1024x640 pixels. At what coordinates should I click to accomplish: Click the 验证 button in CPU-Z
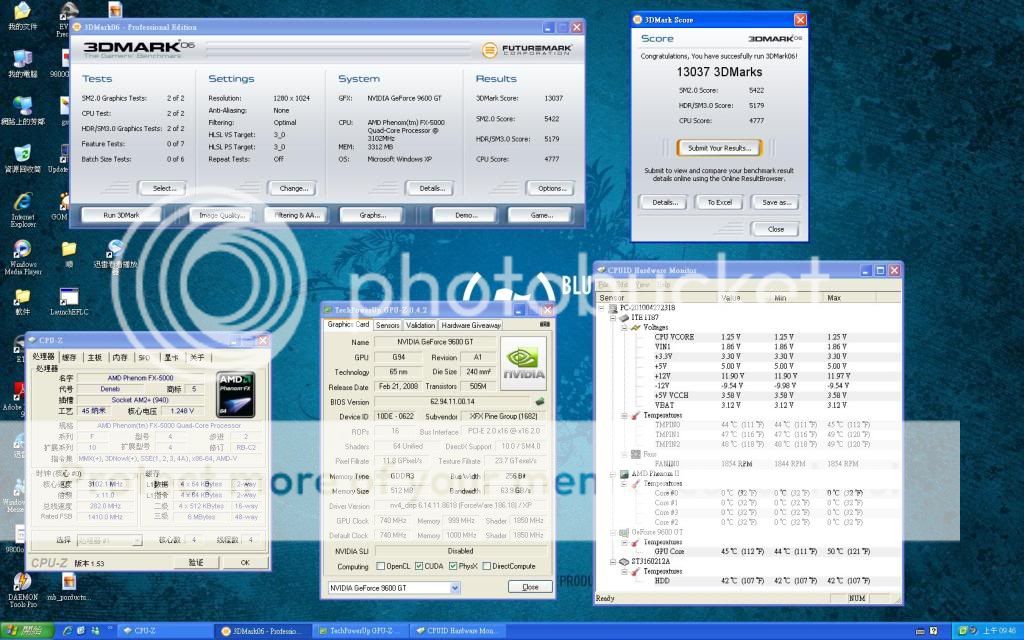[x=196, y=562]
